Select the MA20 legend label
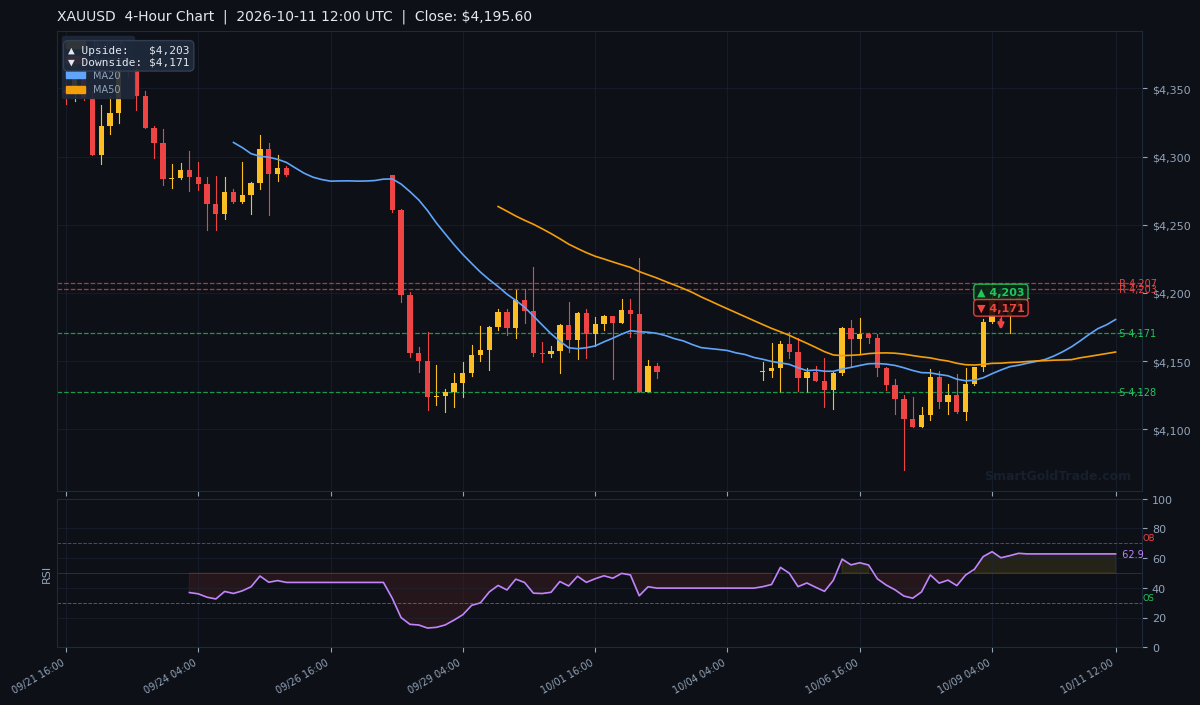The image size is (1200, 705). coord(107,75)
